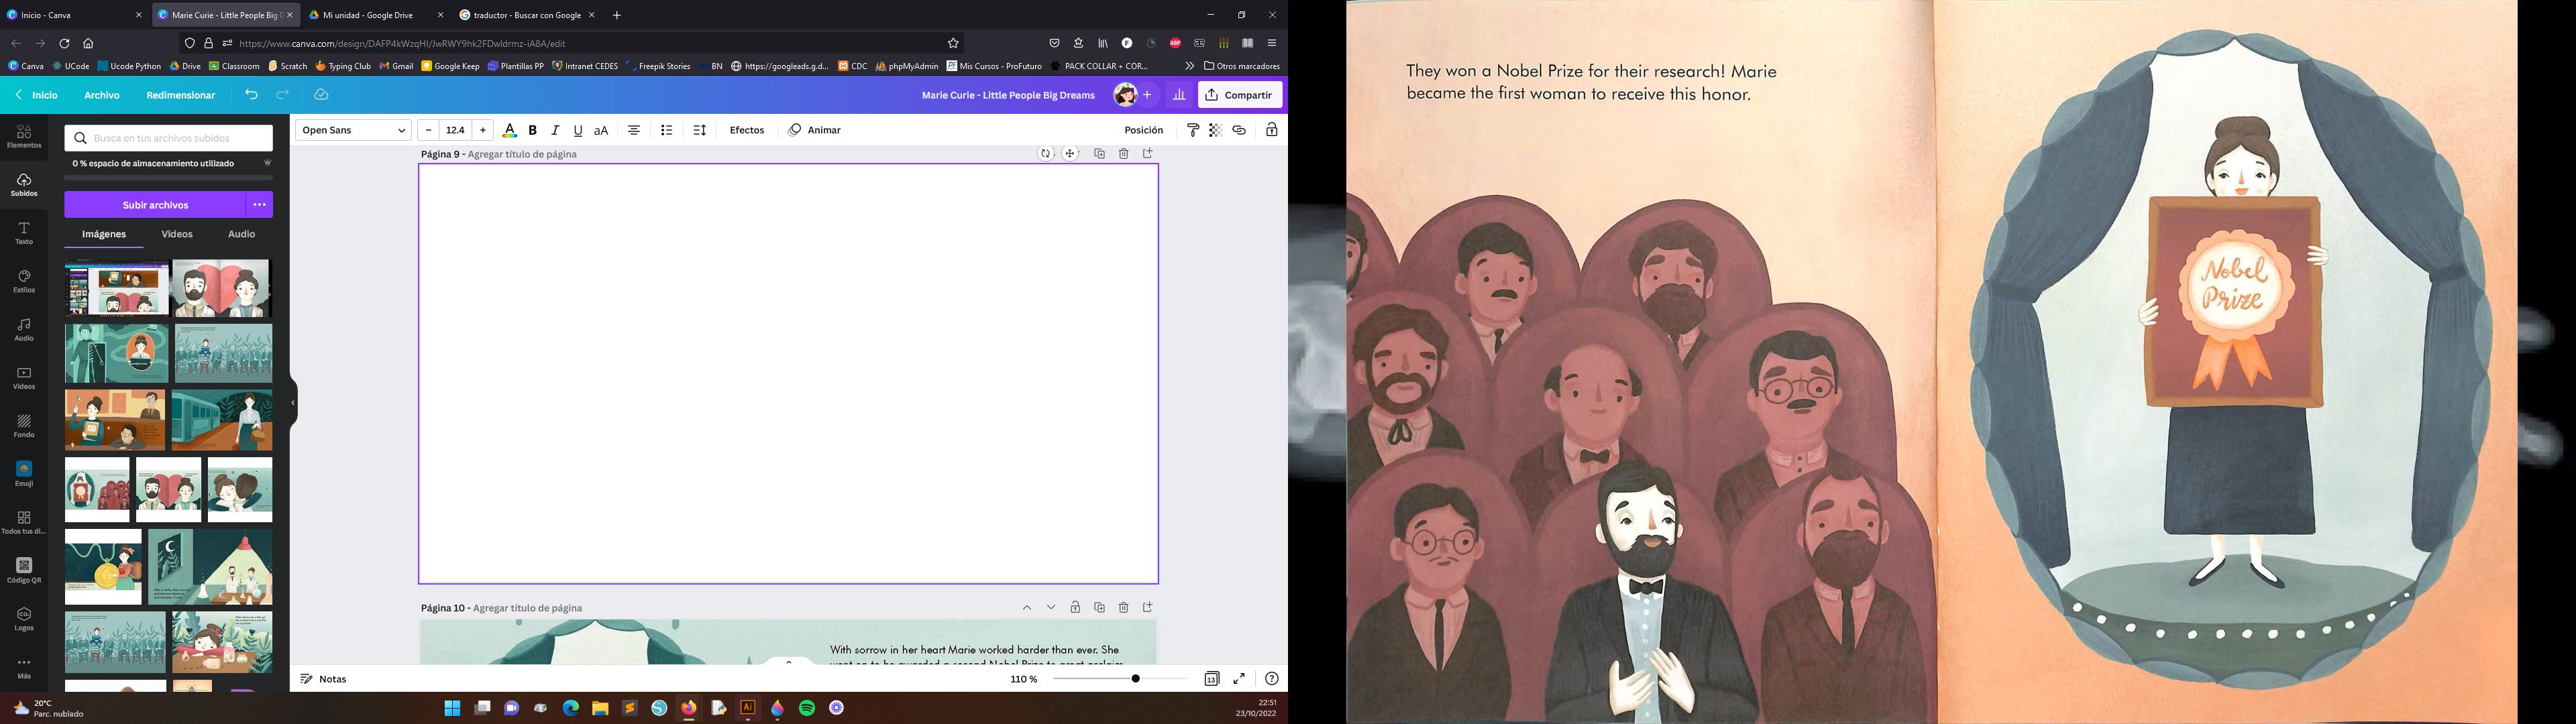Open the analytics bar chart icon
The width and height of the screenshot is (2576, 724).
[x=1179, y=95]
